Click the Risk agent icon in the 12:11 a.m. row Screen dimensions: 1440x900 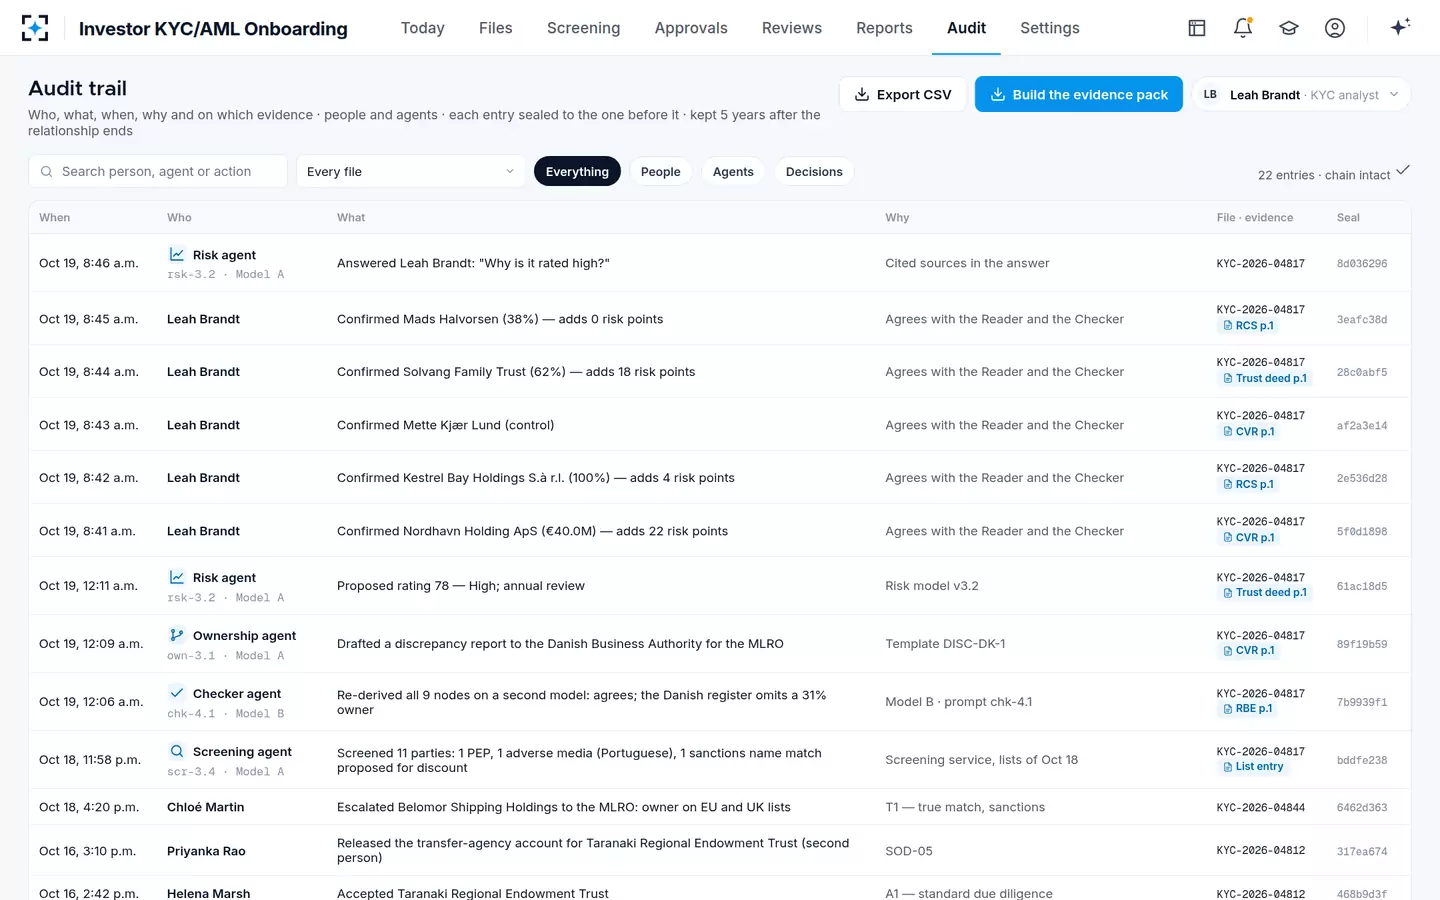click(x=177, y=577)
